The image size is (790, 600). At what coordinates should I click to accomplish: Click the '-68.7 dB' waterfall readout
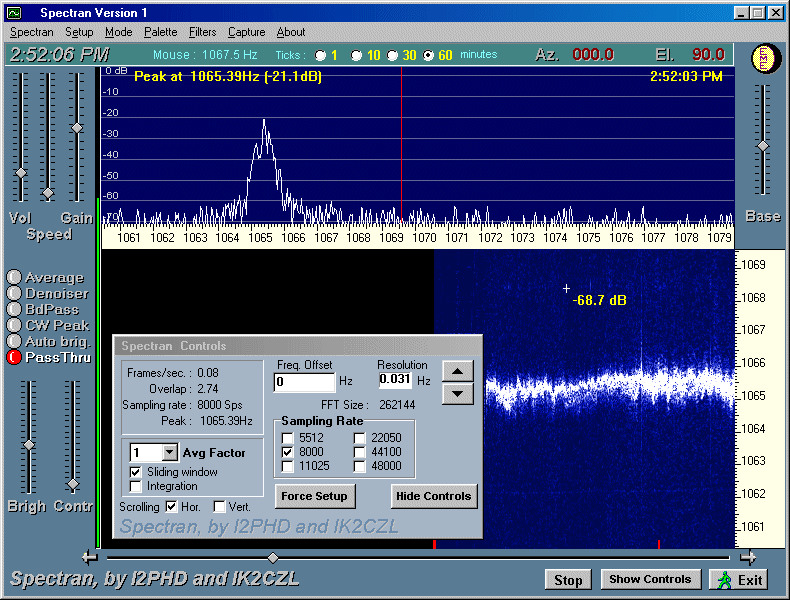(600, 301)
